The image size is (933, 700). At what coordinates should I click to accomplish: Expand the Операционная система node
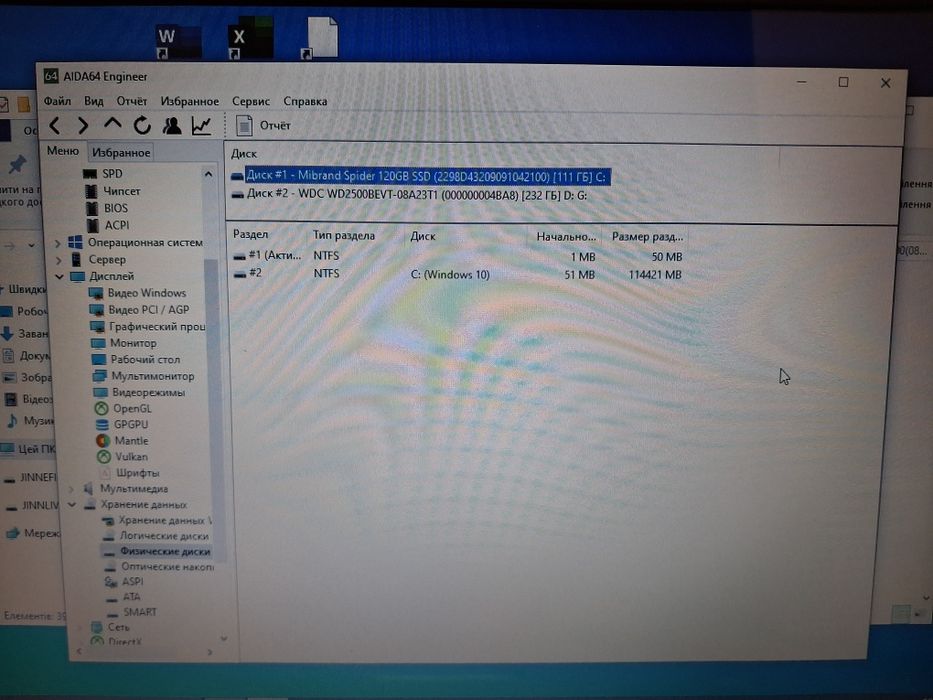pos(58,243)
